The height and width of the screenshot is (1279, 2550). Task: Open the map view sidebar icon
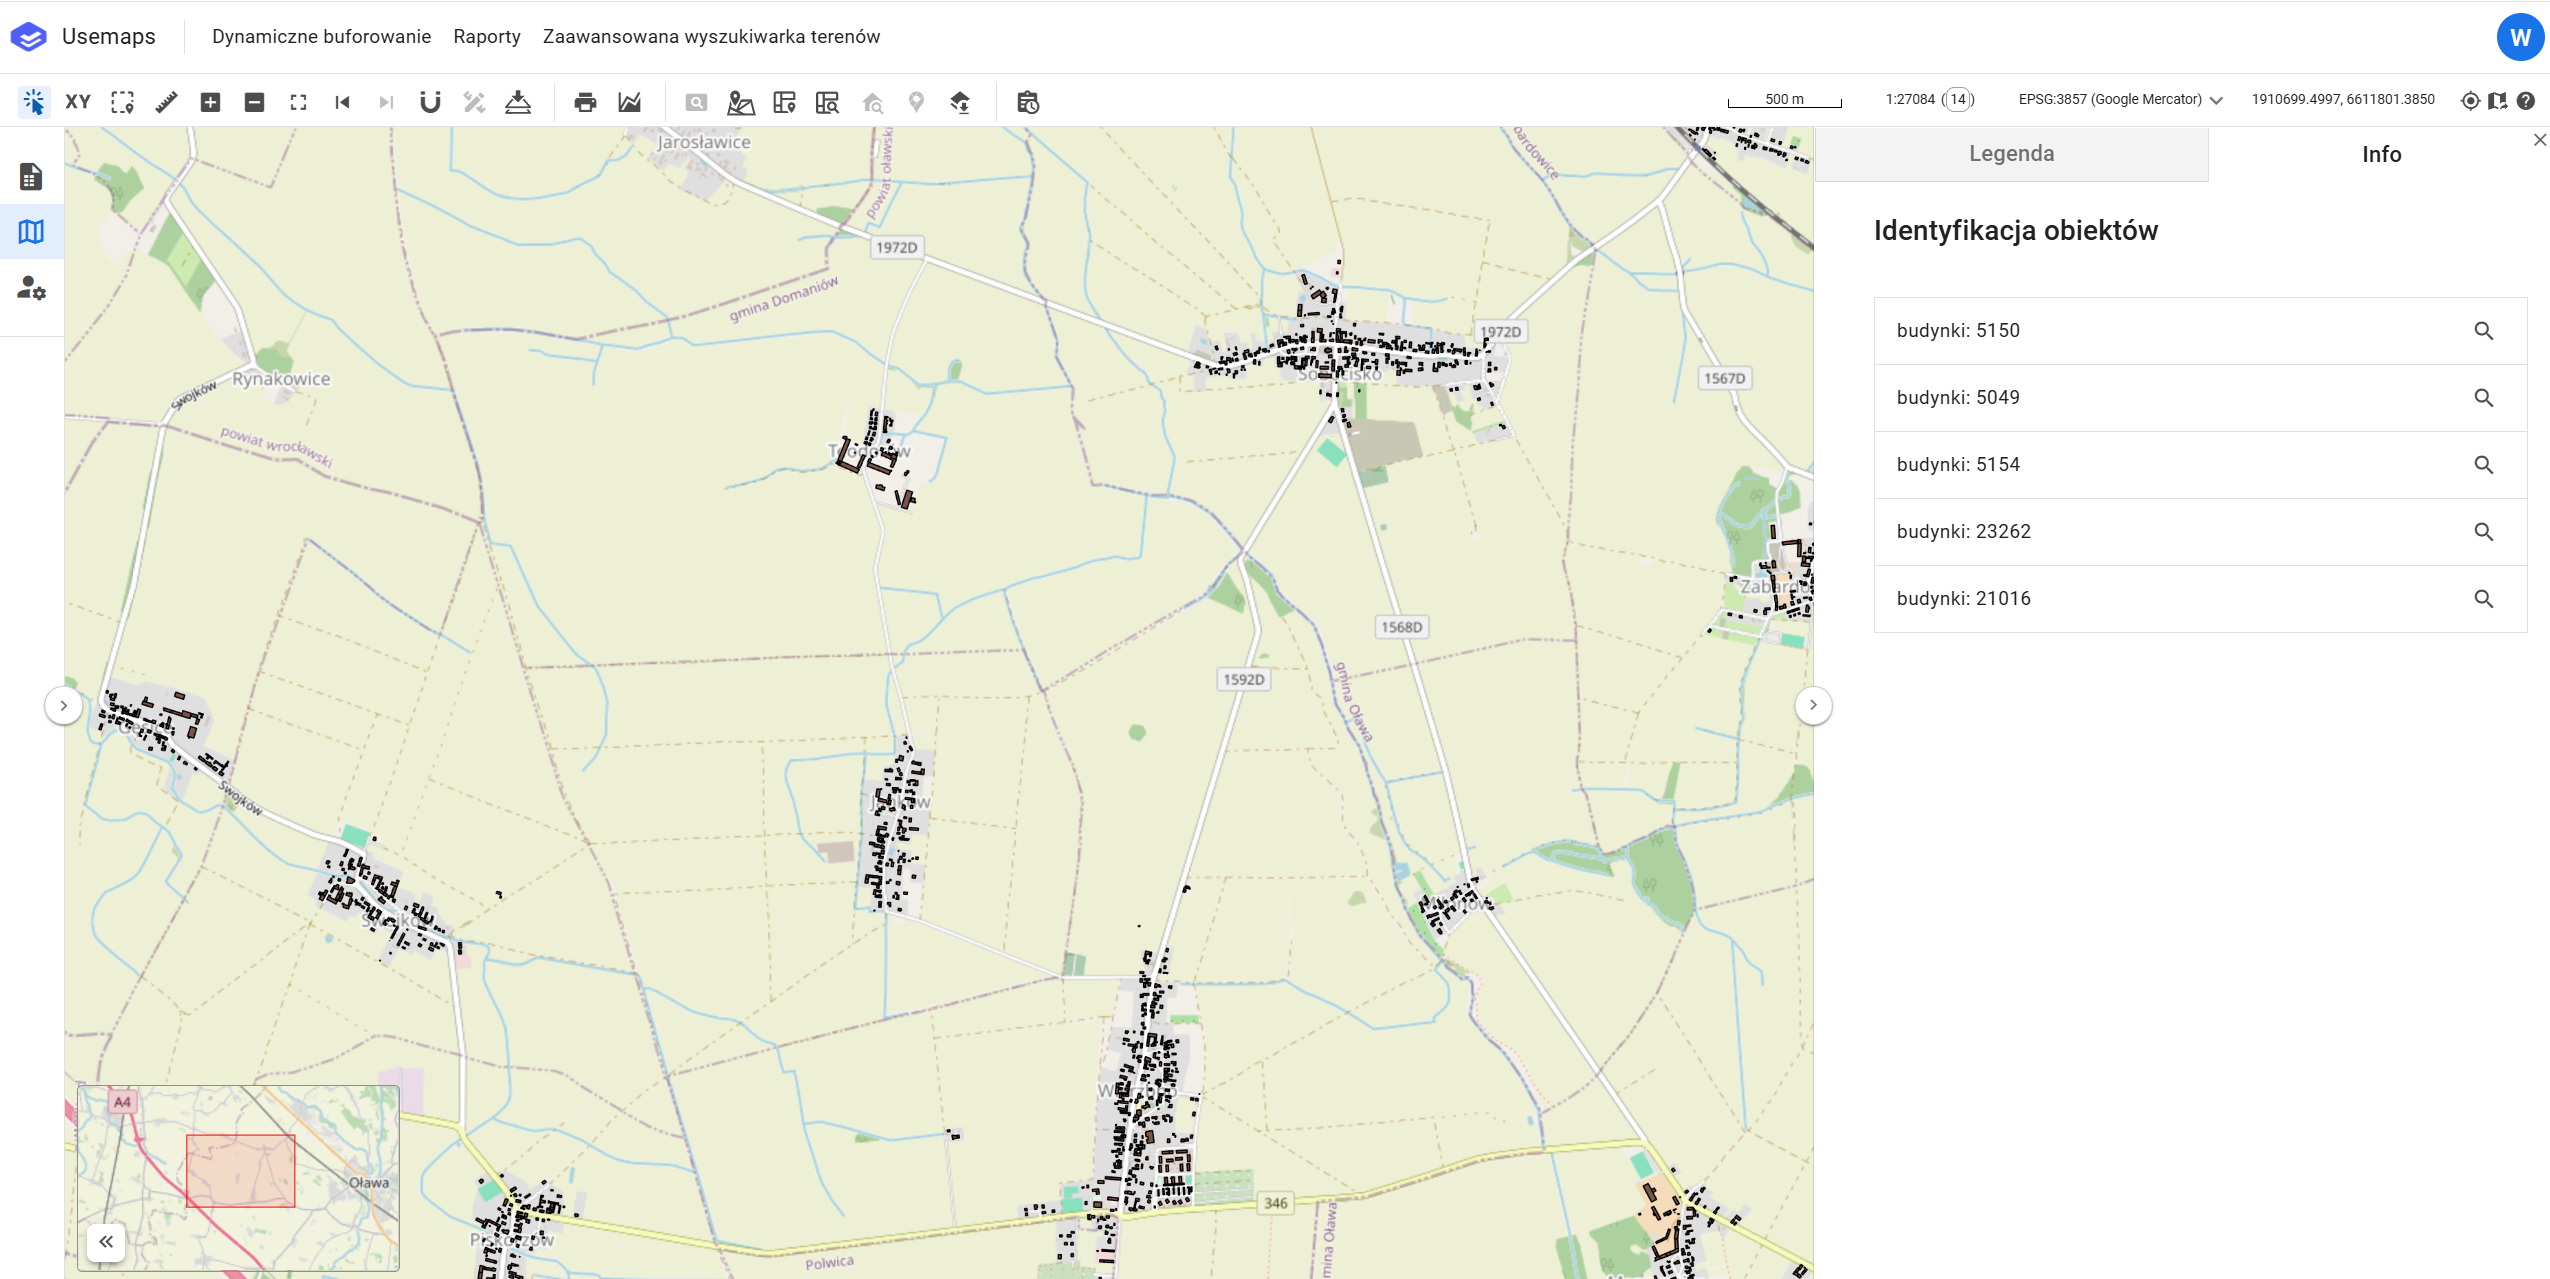pos(31,232)
